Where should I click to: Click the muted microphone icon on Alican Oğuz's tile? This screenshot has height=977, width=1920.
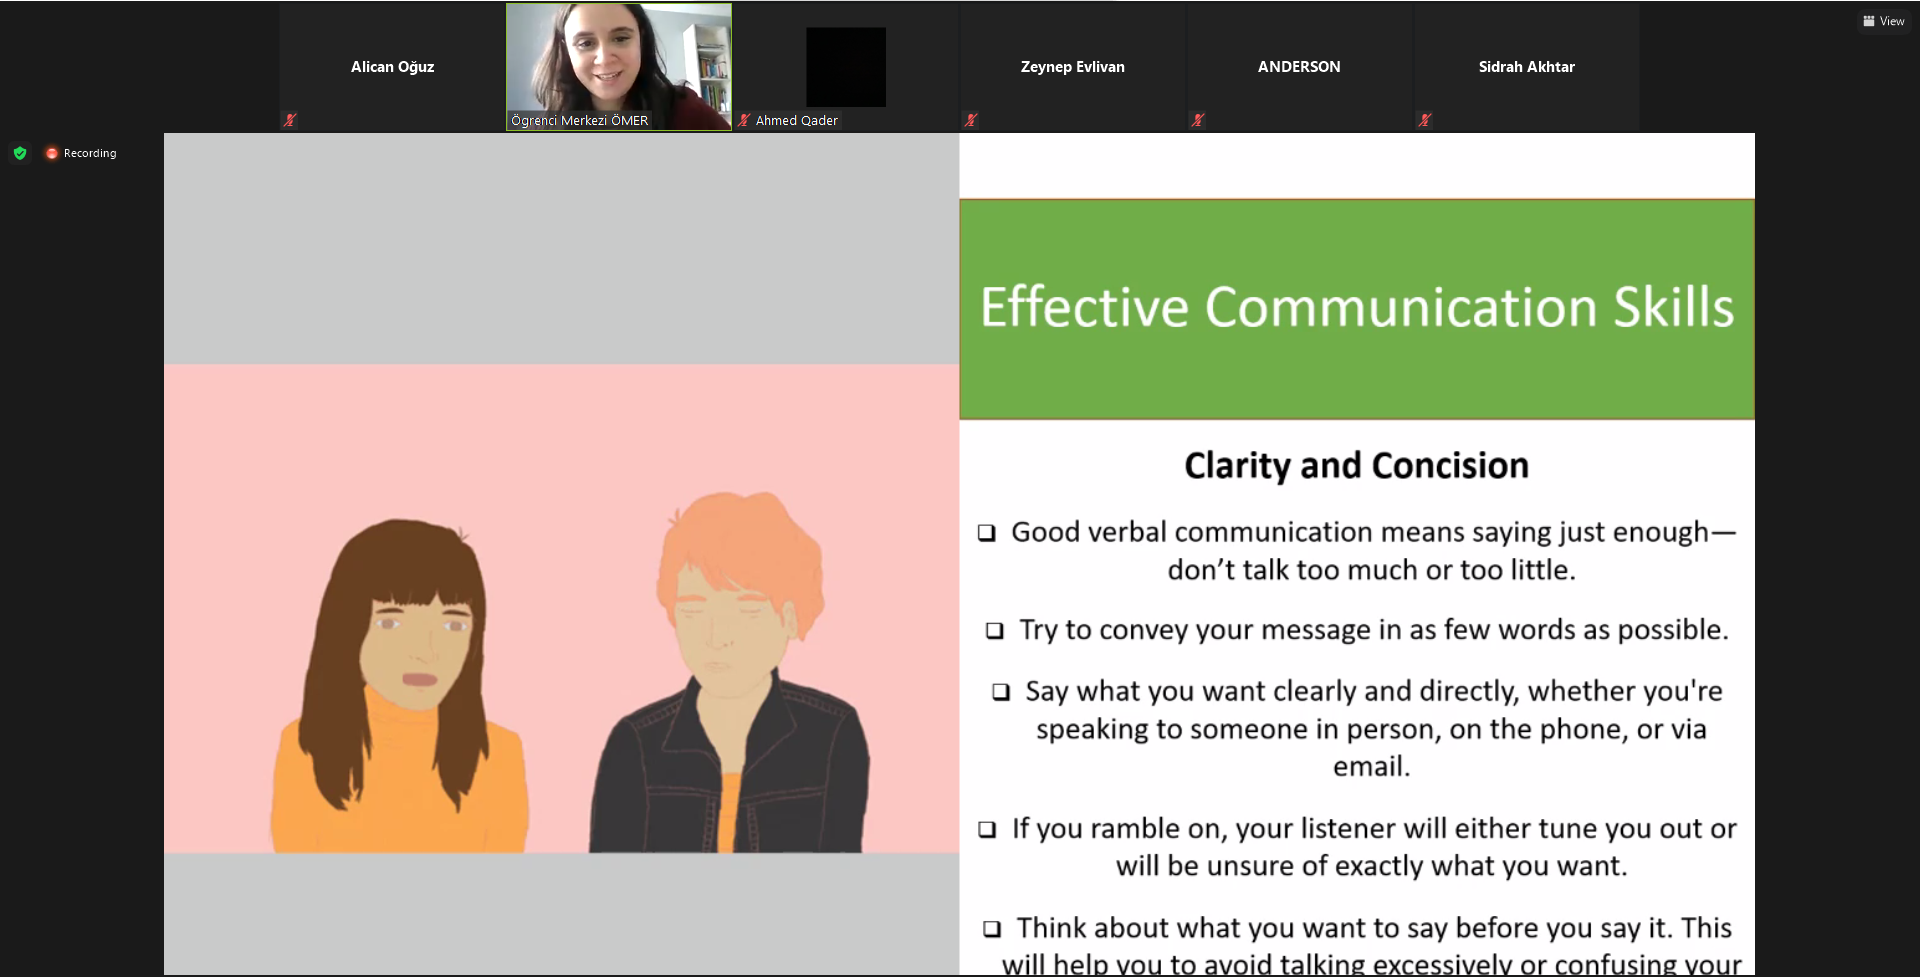click(x=290, y=120)
